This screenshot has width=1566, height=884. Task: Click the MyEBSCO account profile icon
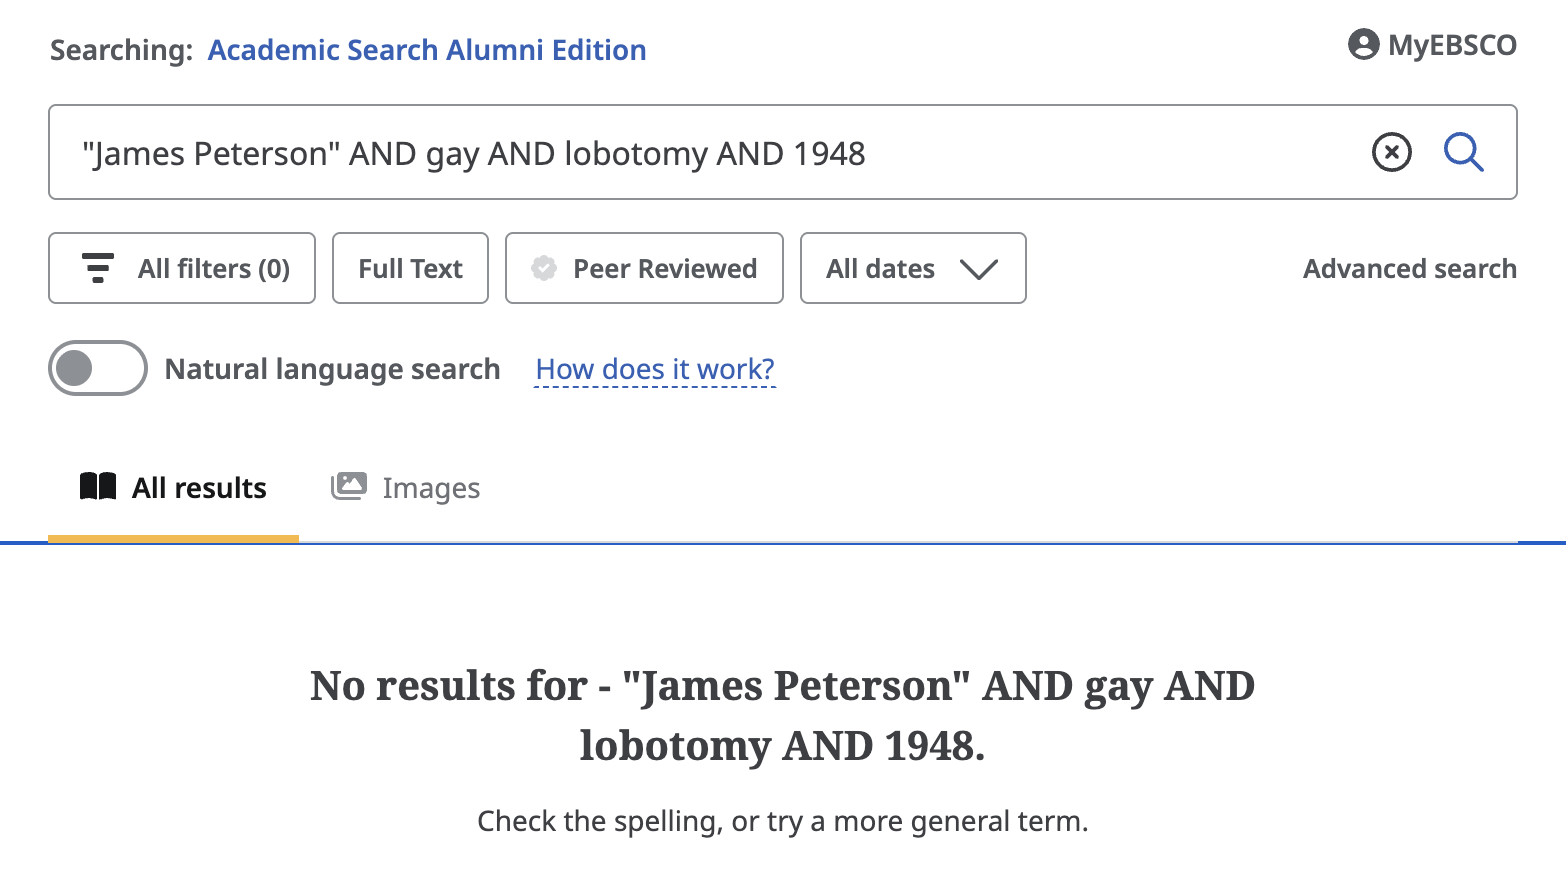(x=1363, y=45)
